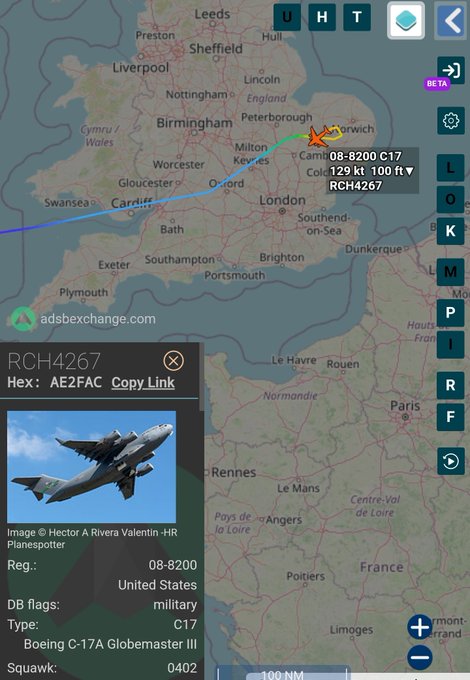Click the Copy Link hyperlink
The image size is (470, 680).
point(143,382)
